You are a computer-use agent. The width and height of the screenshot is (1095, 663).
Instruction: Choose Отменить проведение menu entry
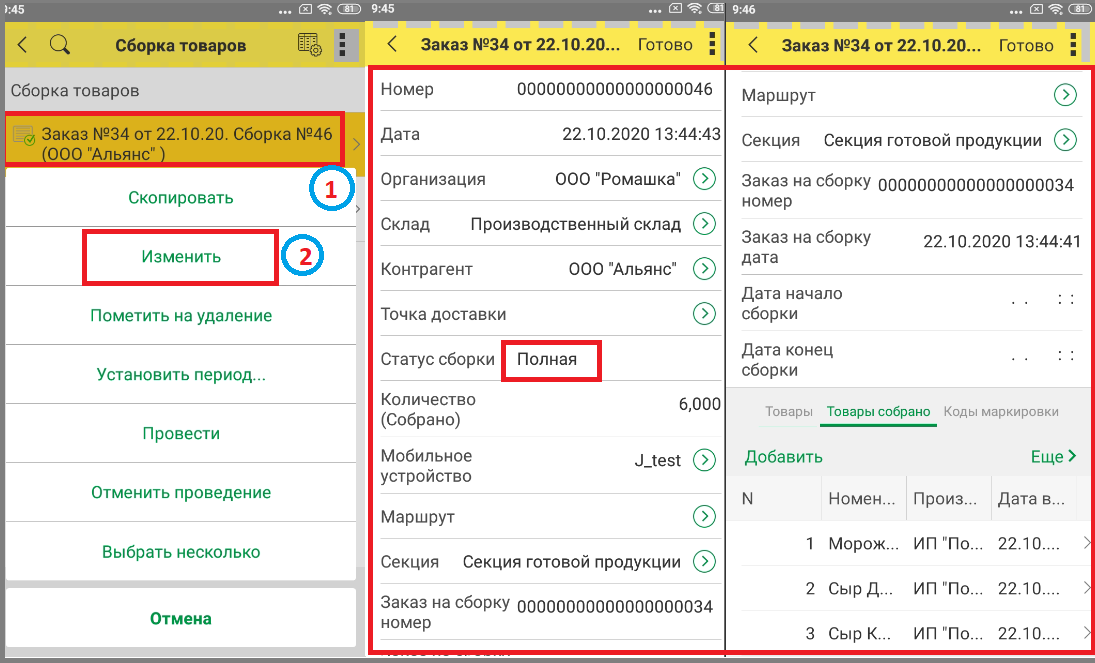tap(181, 493)
